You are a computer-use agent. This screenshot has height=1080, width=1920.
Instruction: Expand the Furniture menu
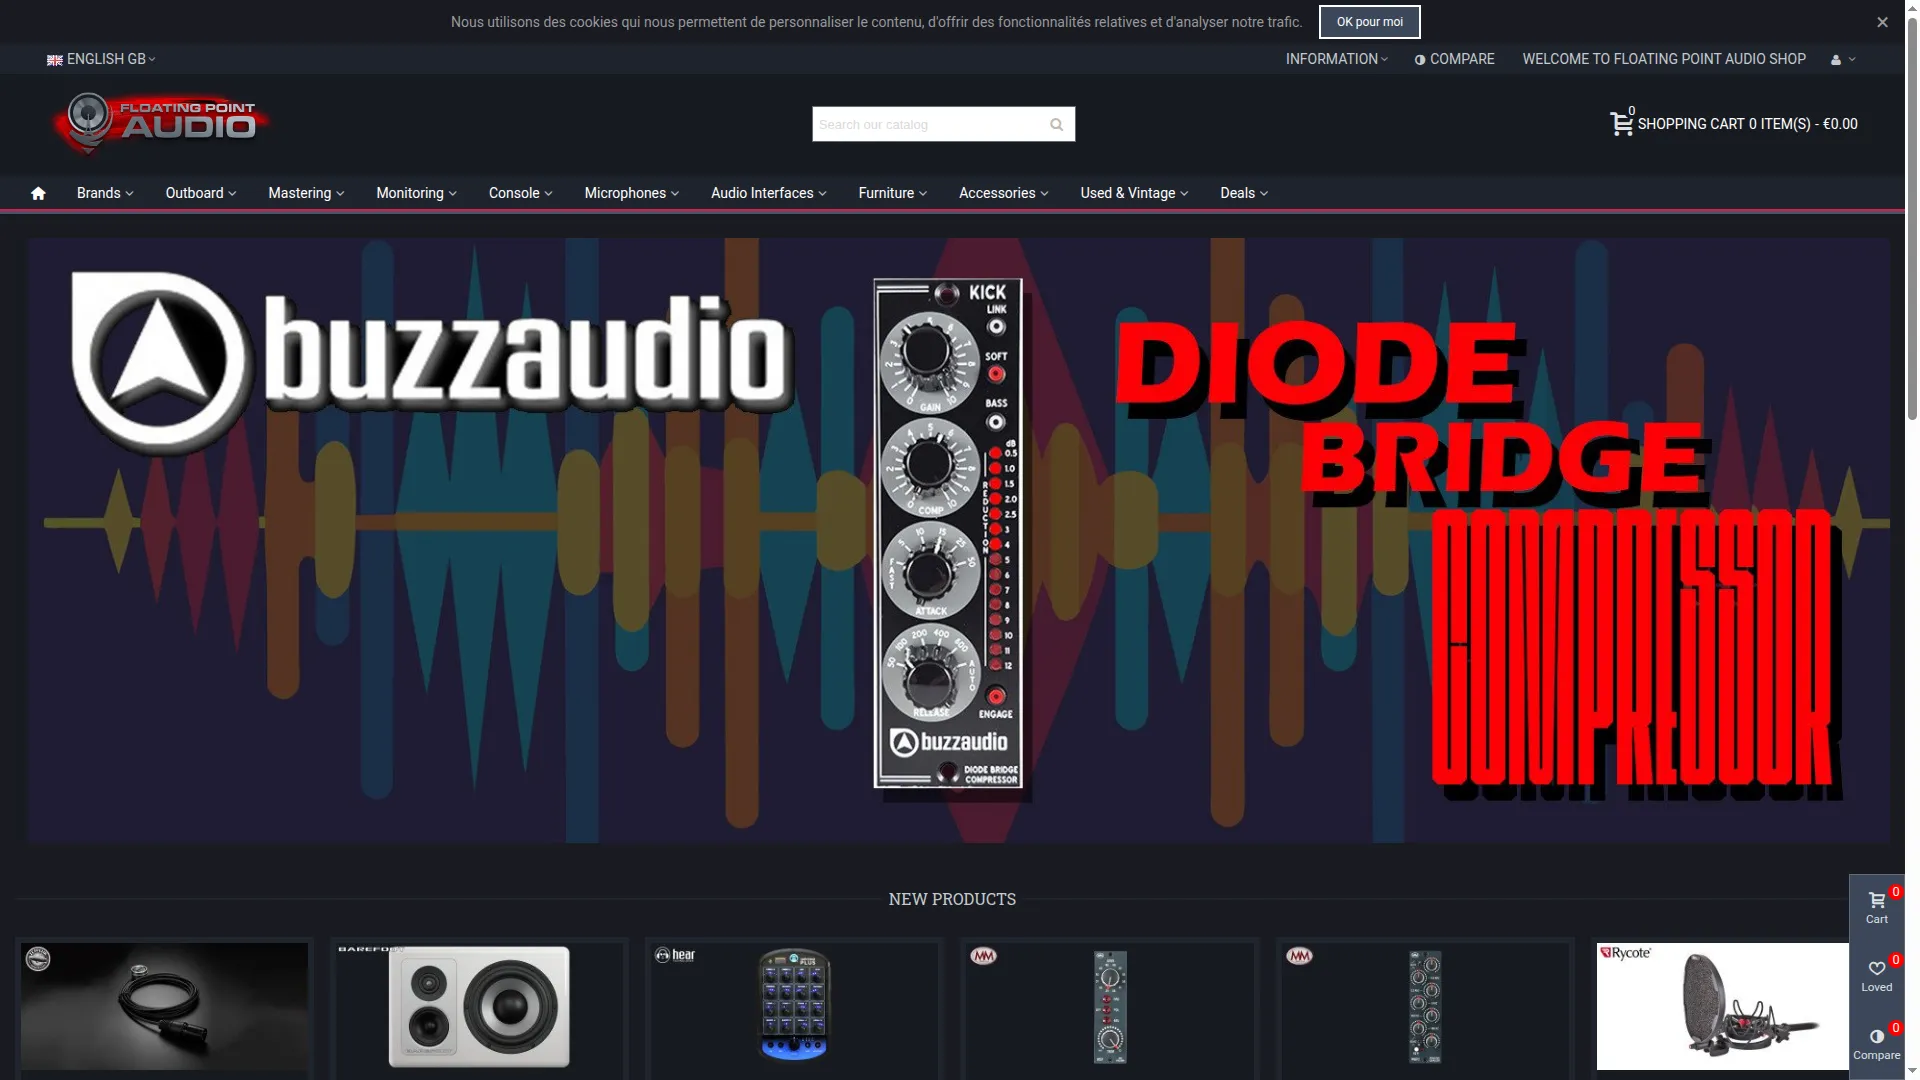pos(893,194)
